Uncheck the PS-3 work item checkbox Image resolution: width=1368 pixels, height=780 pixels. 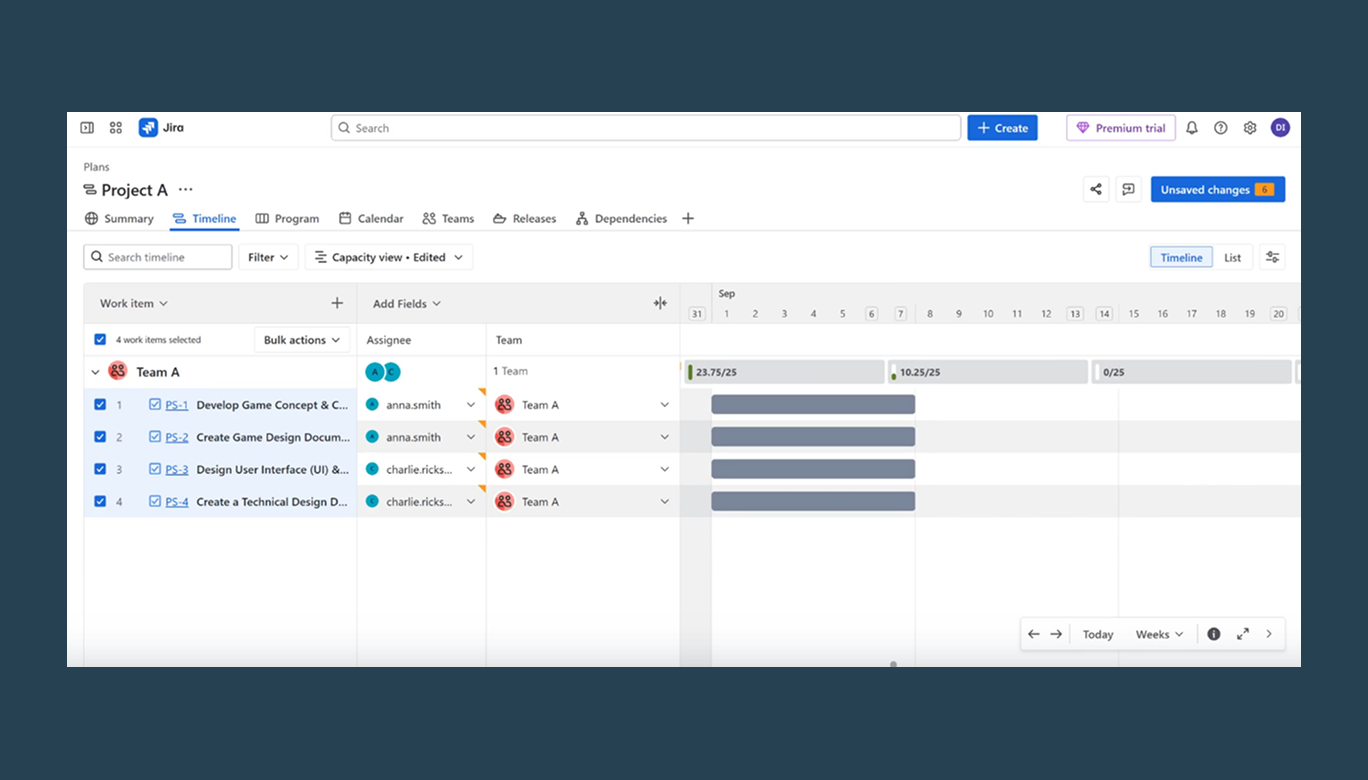[x=100, y=469]
